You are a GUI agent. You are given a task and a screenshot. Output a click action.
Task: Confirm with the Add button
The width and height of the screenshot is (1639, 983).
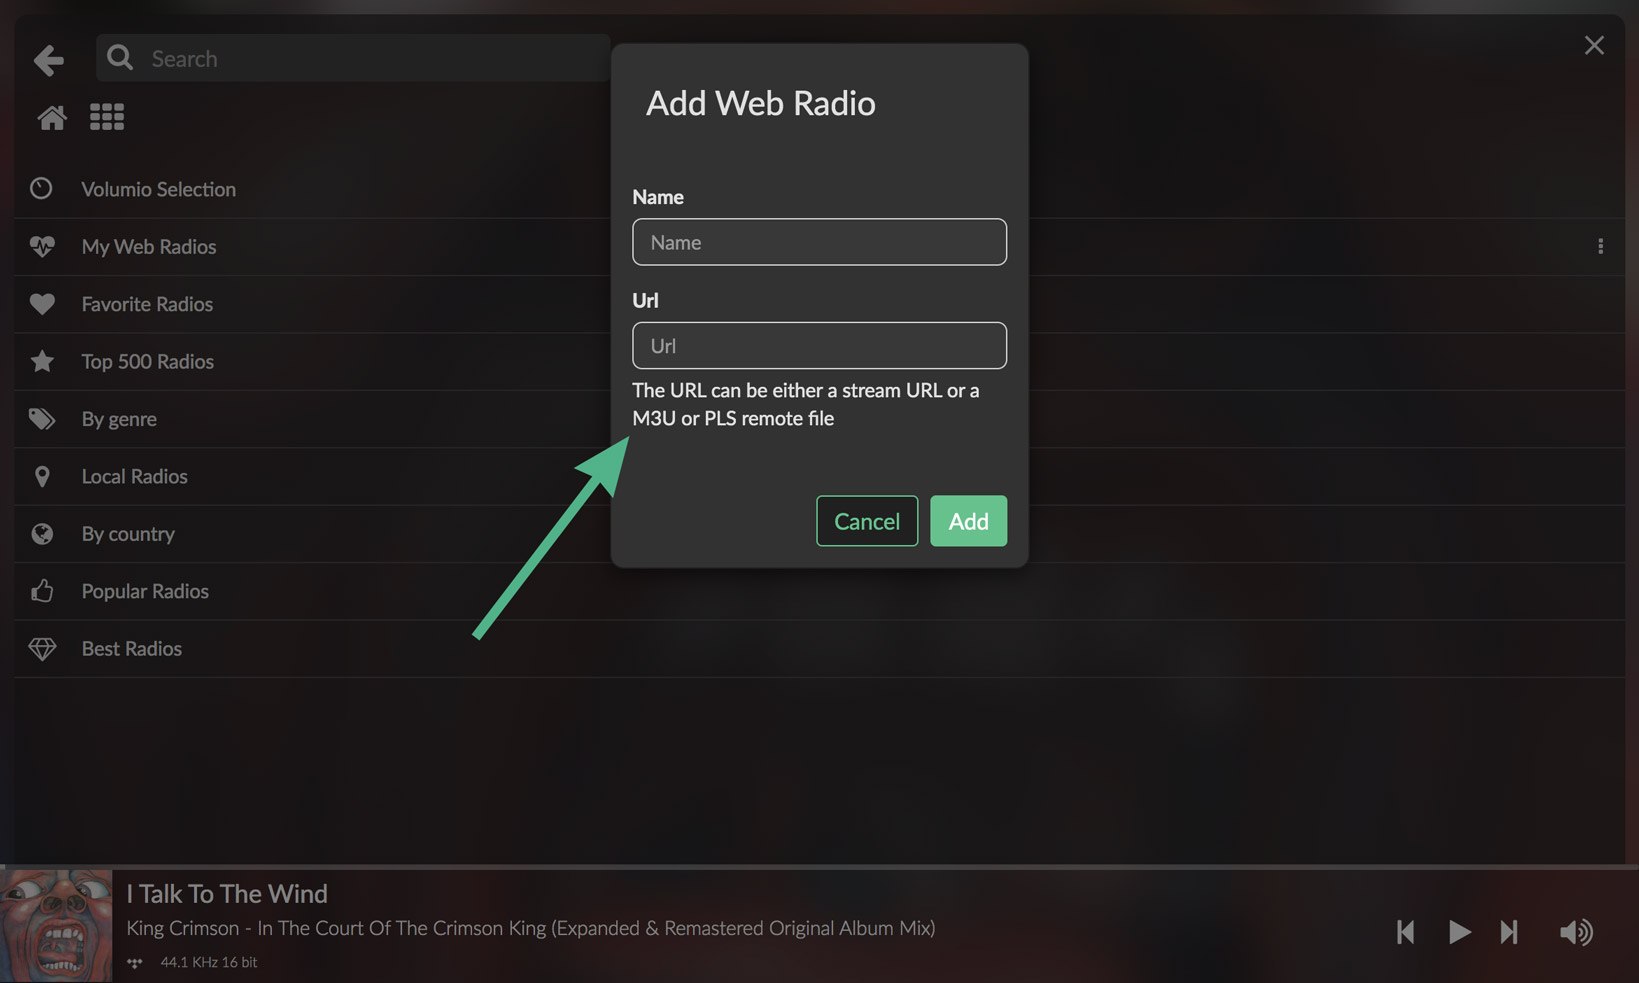pyautogui.click(x=968, y=521)
